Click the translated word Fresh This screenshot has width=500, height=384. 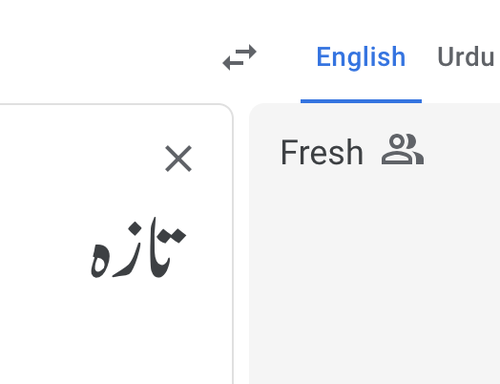pos(322,153)
